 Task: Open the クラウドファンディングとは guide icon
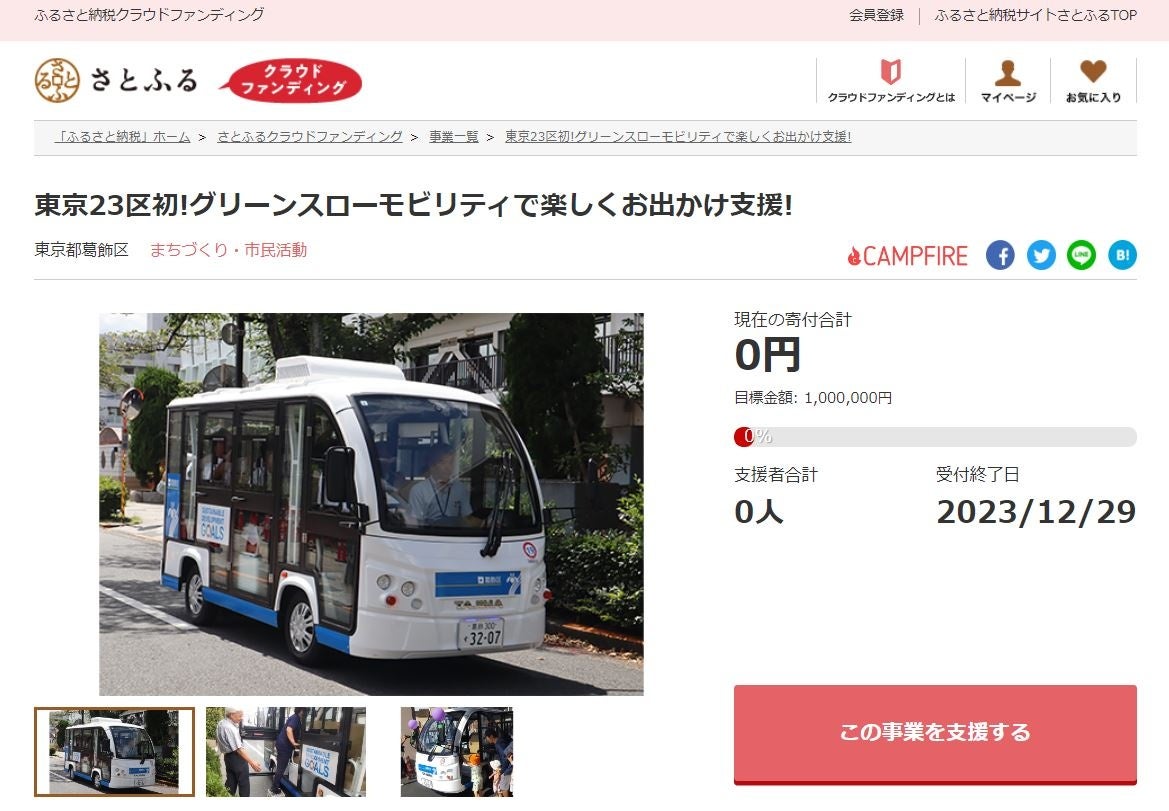(891, 72)
